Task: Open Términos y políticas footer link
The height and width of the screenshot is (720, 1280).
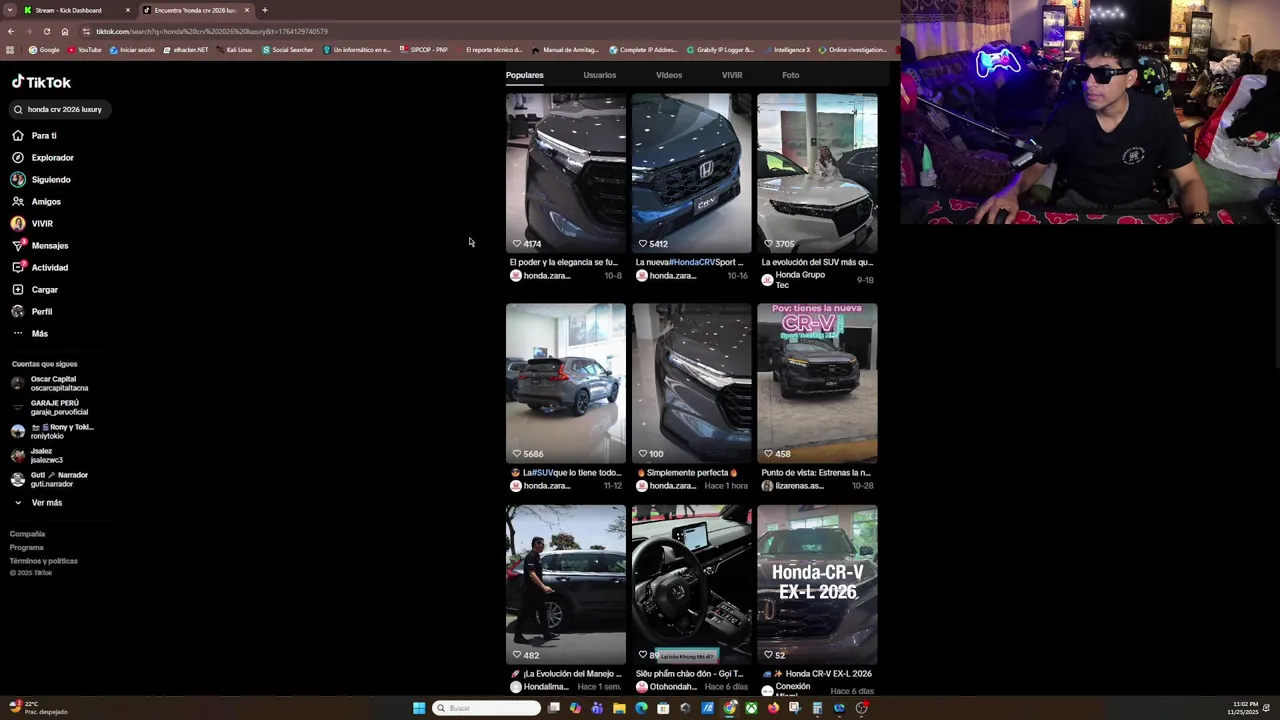Action: coord(44,561)
